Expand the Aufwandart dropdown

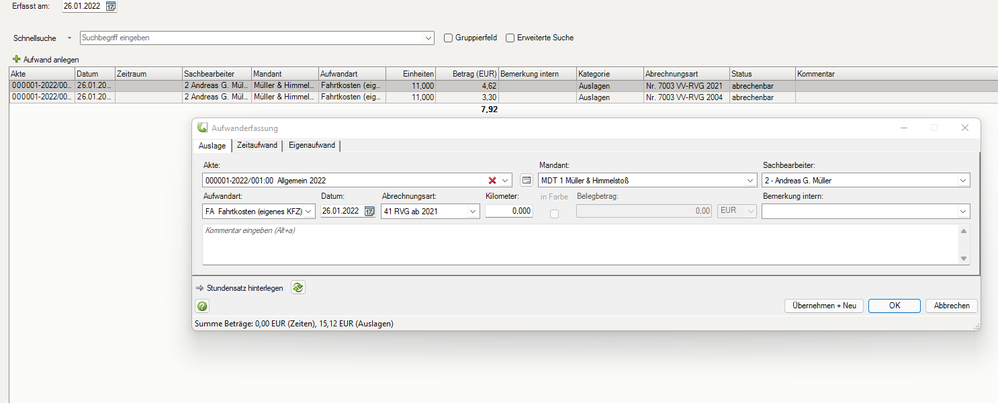[x=308, y=211]
